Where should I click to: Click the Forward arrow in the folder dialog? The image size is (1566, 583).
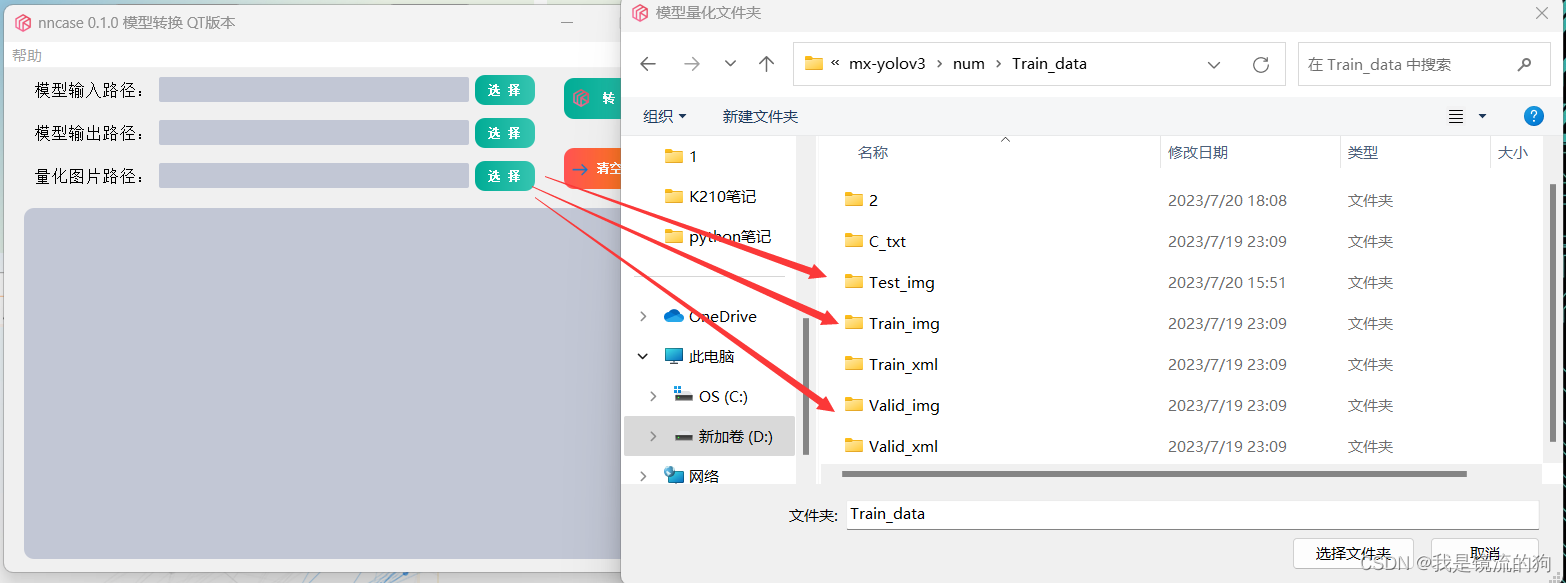click(x=692, y=64)
